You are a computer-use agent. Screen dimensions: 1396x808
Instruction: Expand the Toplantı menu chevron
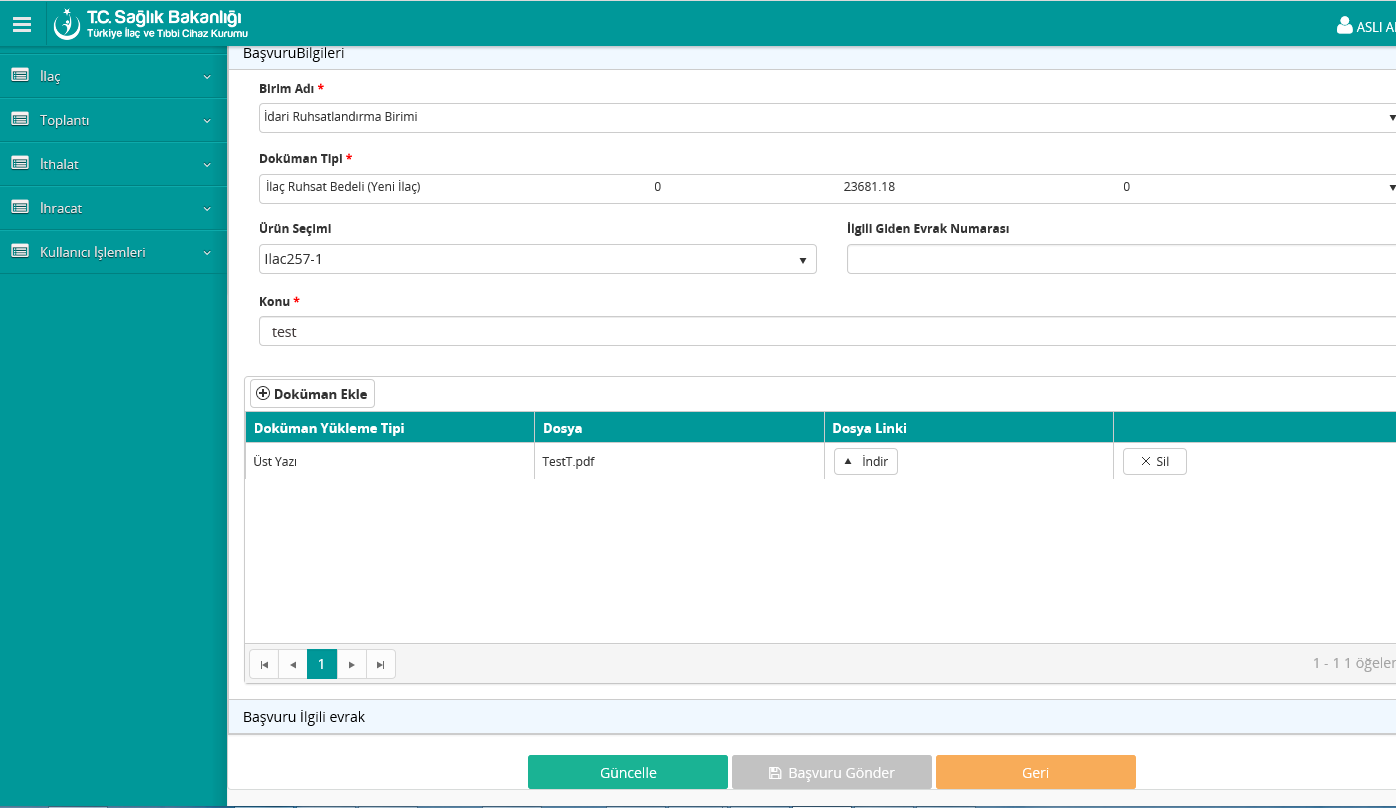point(207,121)
